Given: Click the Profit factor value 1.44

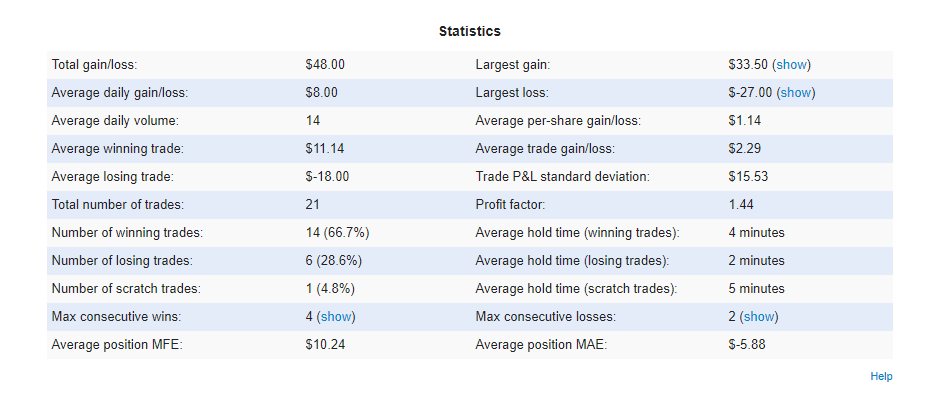Looking at the screenshot, I should pos(741,204).
